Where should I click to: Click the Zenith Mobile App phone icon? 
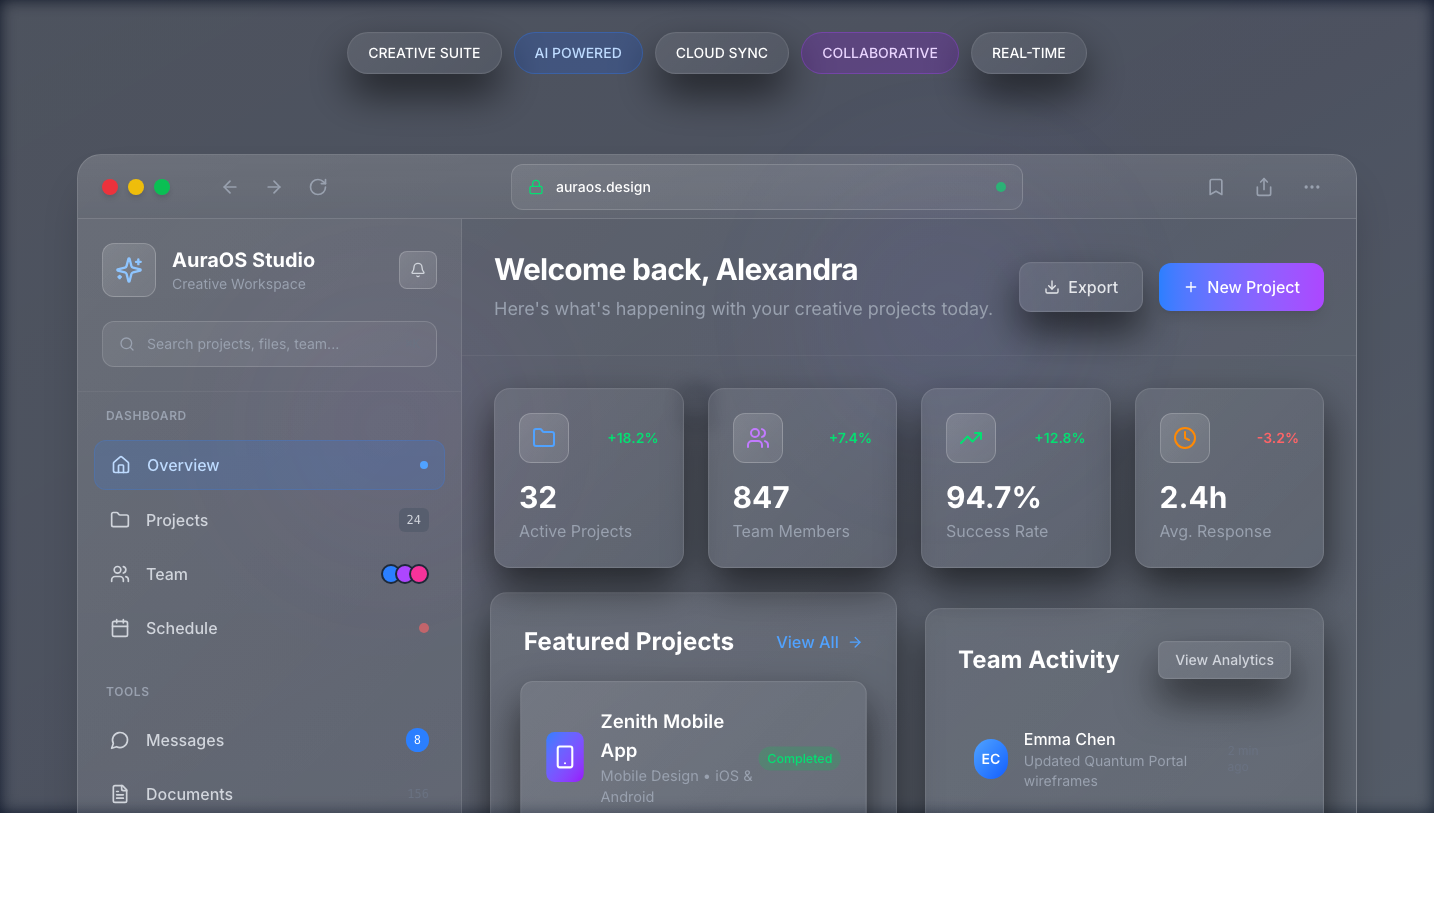(x=565, y=757)
